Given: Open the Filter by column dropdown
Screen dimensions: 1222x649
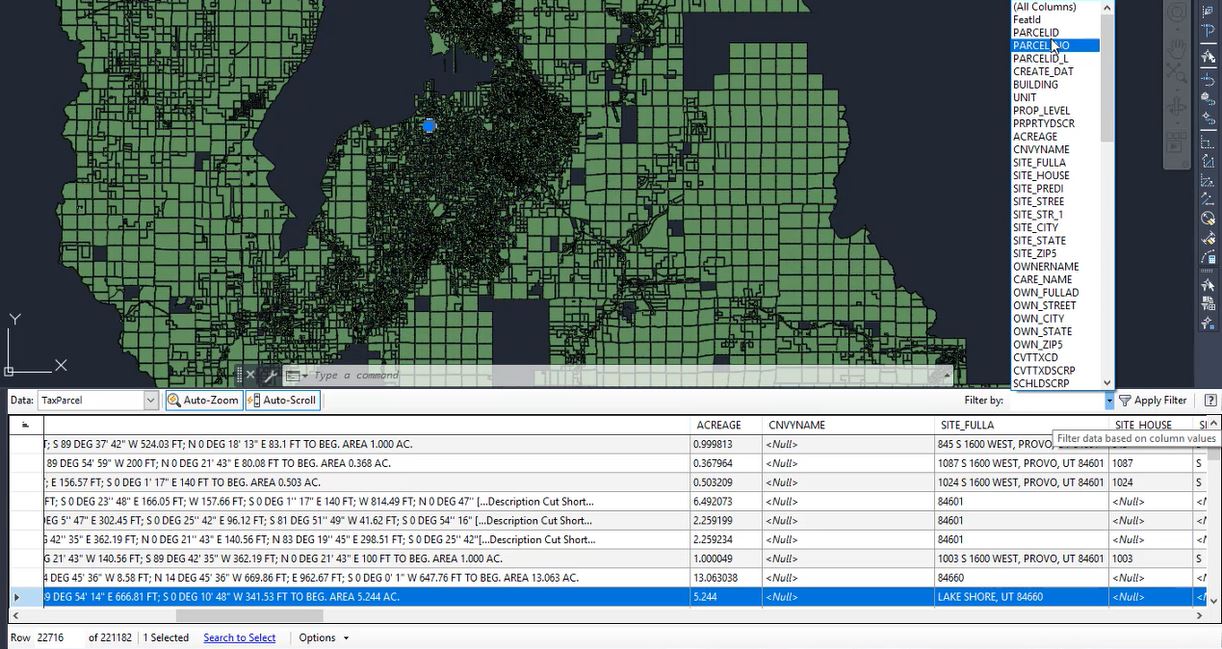Looking at the screenshot, I should point(1110,400).
